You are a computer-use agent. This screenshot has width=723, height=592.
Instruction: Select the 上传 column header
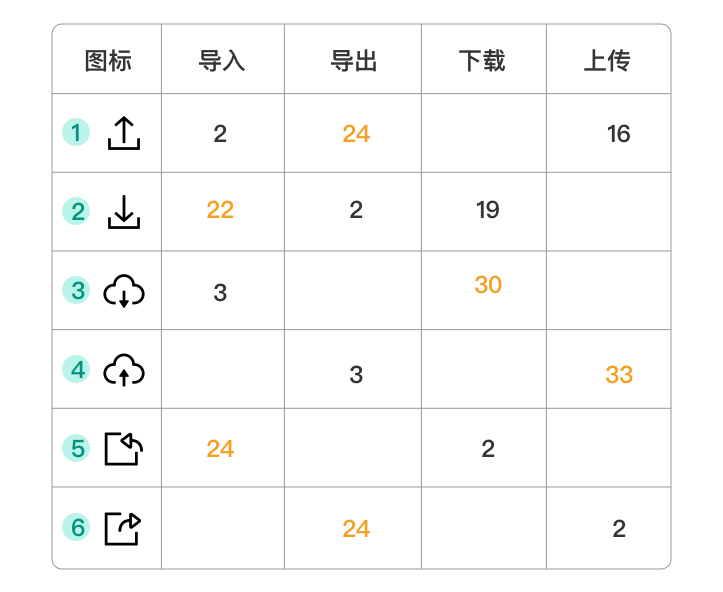[607, 61]
